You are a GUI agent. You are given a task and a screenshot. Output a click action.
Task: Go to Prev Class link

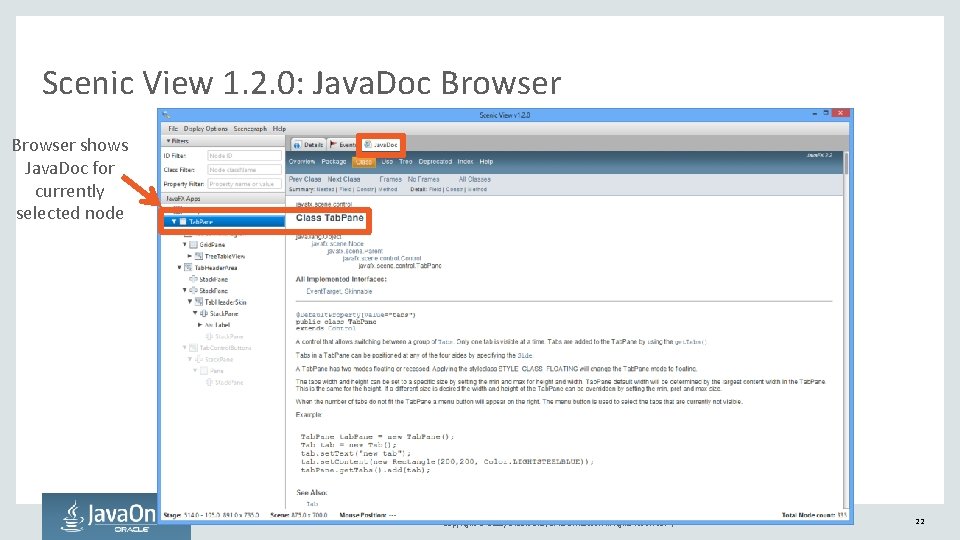pyautogui.click(x=305, y=179)
